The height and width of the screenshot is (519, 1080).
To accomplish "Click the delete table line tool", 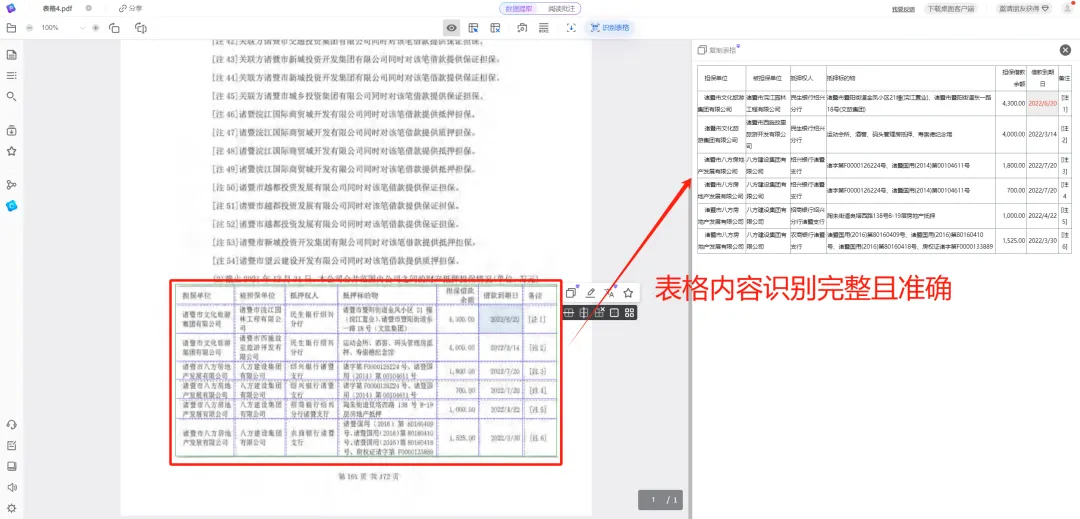I will (599, 313).
